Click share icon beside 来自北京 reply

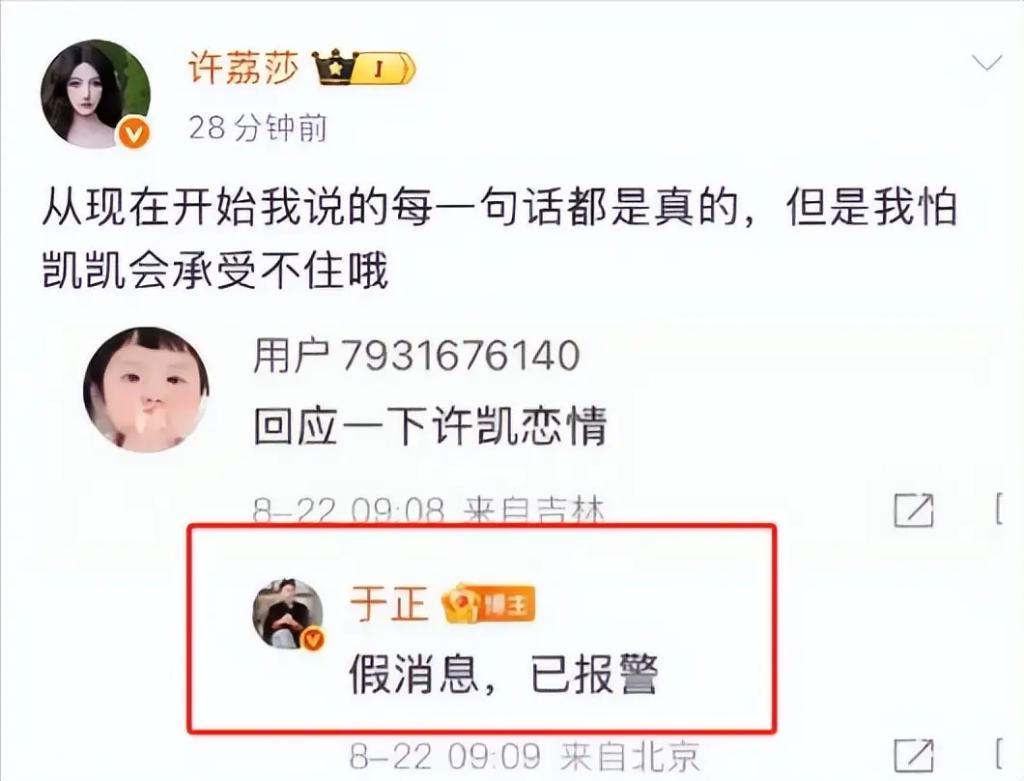(x=914, y=756)
